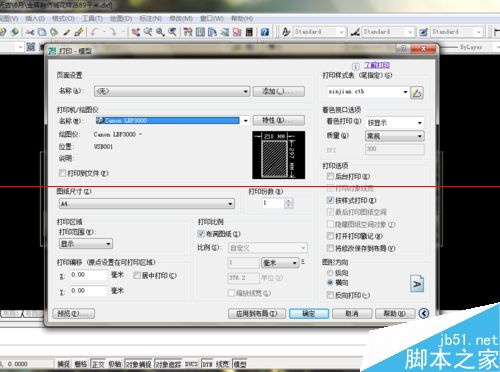Click the 特性 printer properties button
500x372 pixels.
click(x=279, y=120)
